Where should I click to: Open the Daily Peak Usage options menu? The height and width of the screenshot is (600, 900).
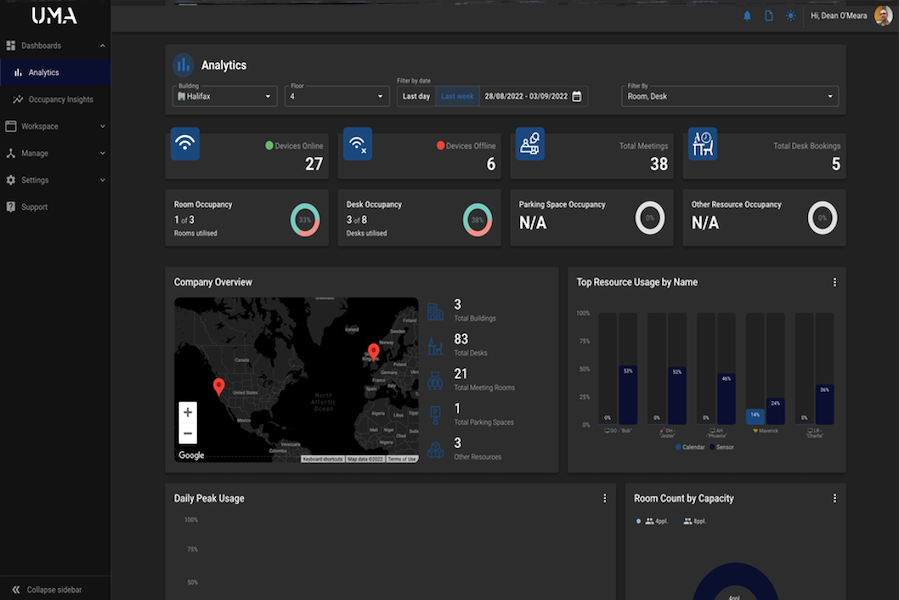(604, 498)
